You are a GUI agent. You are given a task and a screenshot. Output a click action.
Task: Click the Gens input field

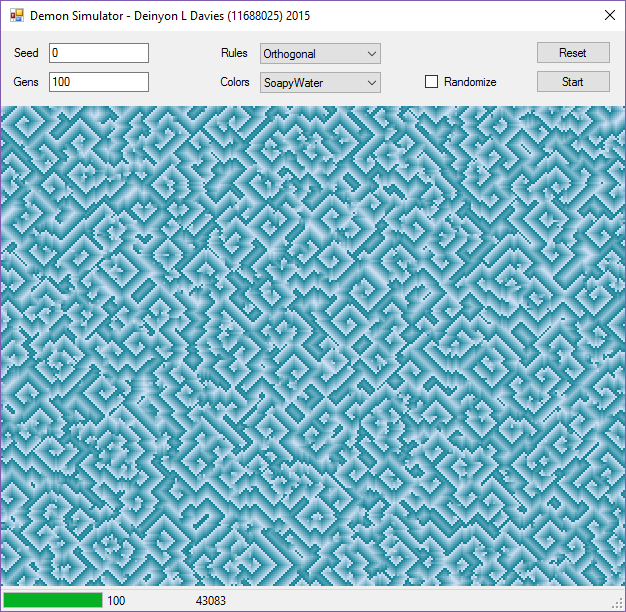point(99,82)
